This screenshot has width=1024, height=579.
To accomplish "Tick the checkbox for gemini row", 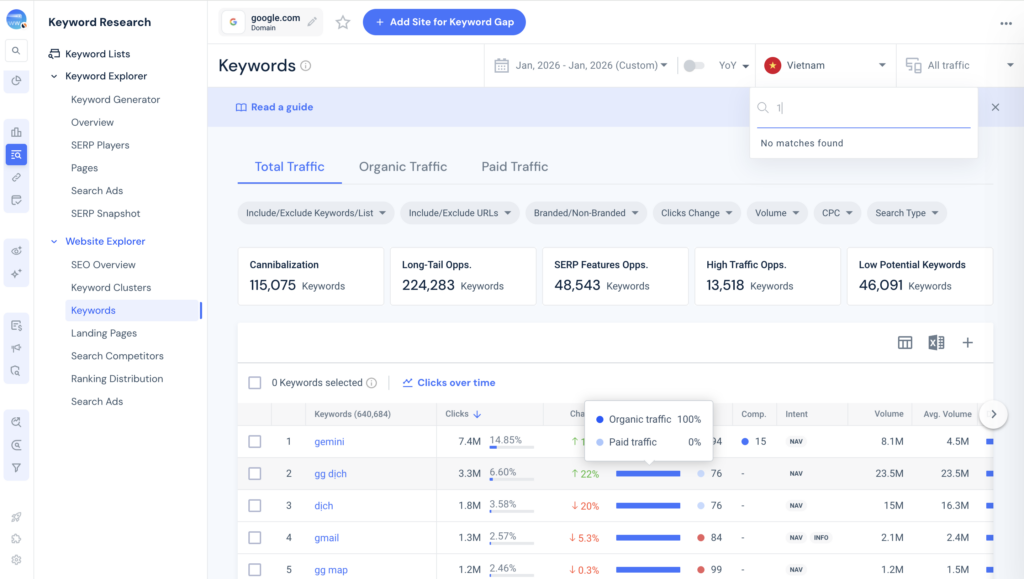I will pos(255,441).
